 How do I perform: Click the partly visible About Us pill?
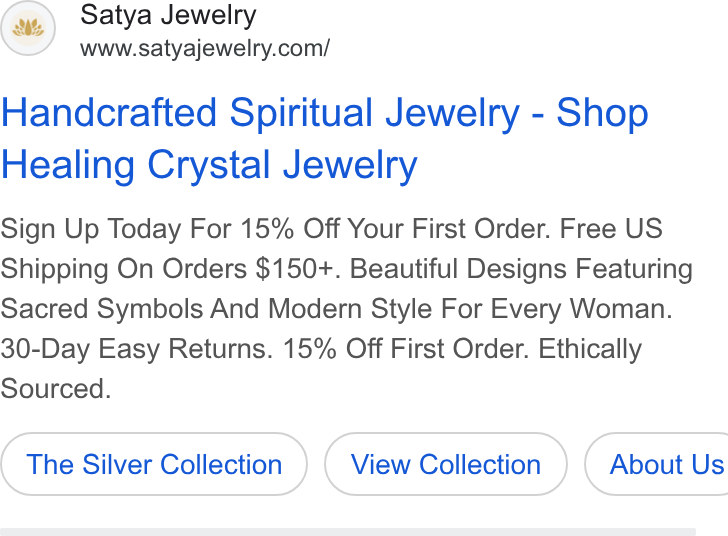[656, 464]
